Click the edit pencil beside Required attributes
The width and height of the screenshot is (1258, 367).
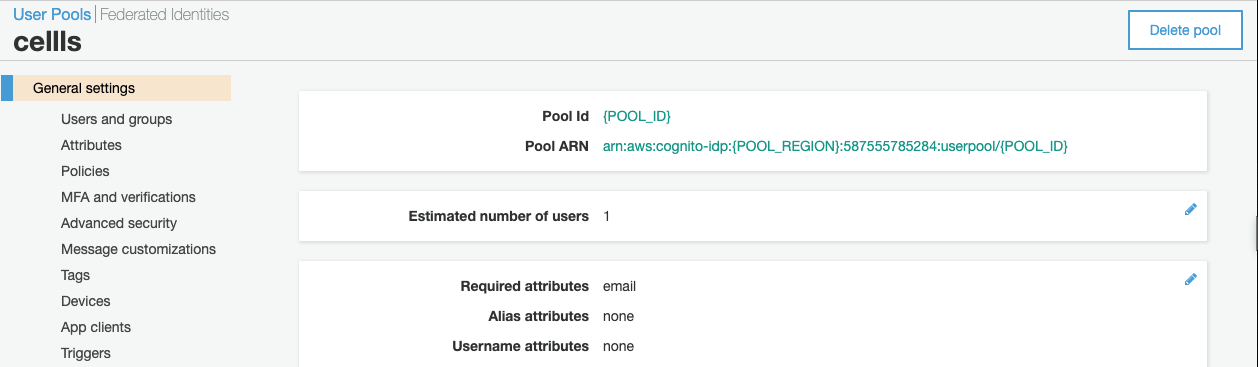1190,279
